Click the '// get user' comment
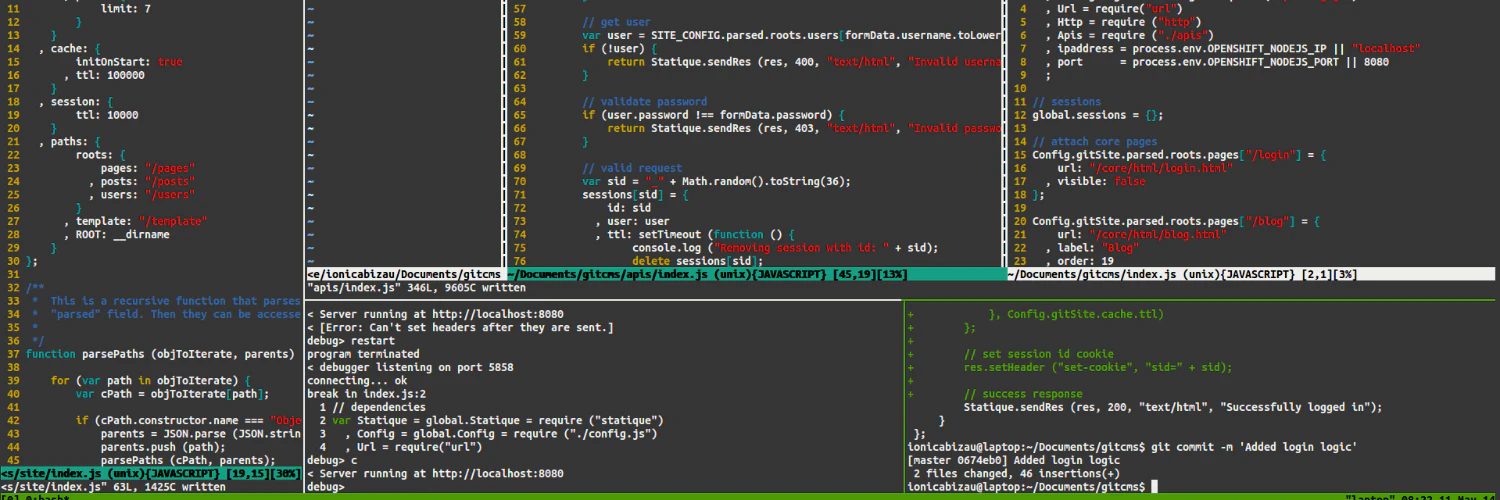This screenshot has height=500, width=1500. (x=617, y=21)
